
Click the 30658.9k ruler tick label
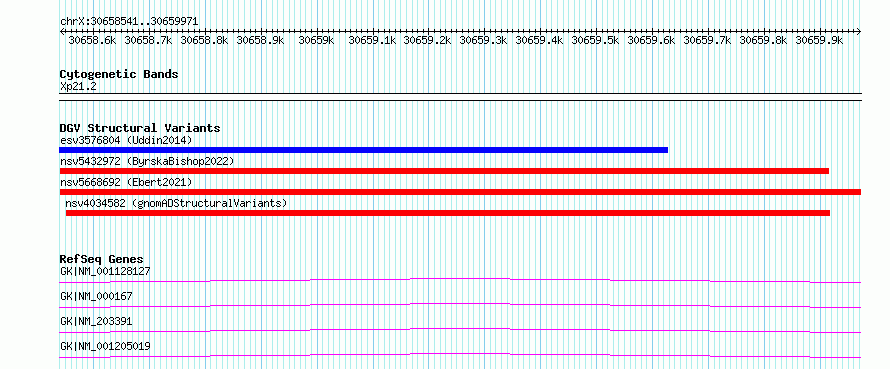(260, 40)
